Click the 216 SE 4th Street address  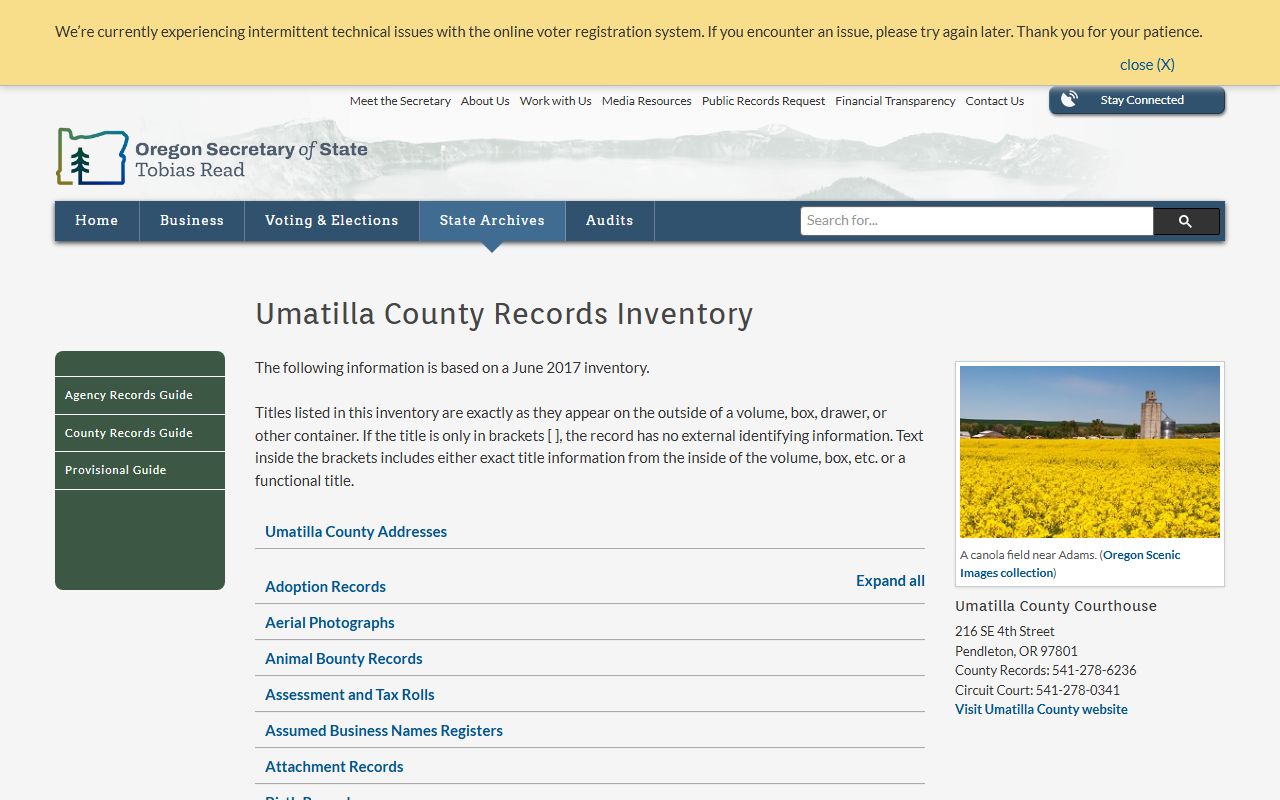pyautogui.click(x=1005, y=632)
